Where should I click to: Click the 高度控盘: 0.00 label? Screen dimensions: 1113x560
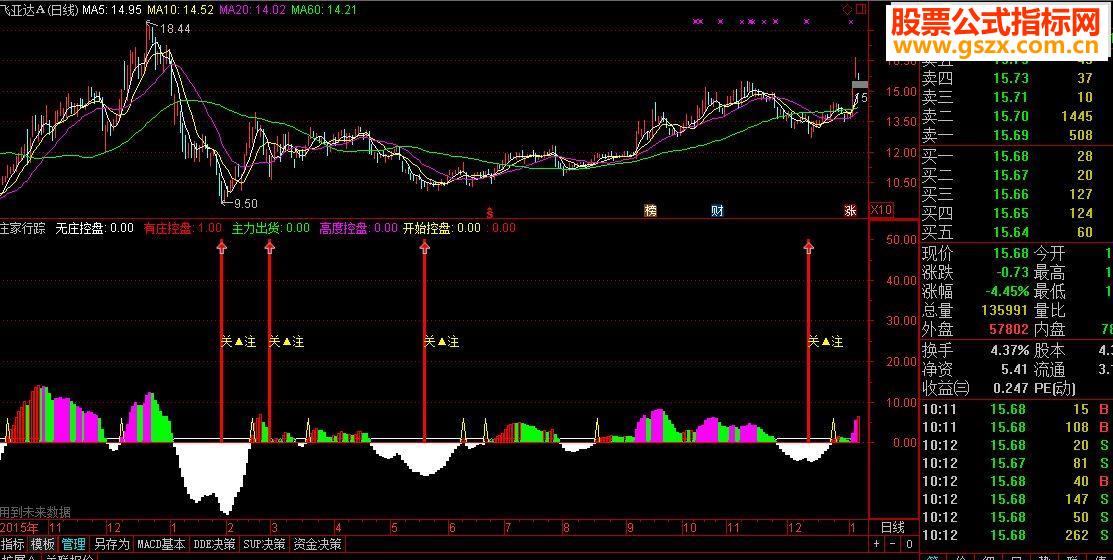(x=358, y=228)
